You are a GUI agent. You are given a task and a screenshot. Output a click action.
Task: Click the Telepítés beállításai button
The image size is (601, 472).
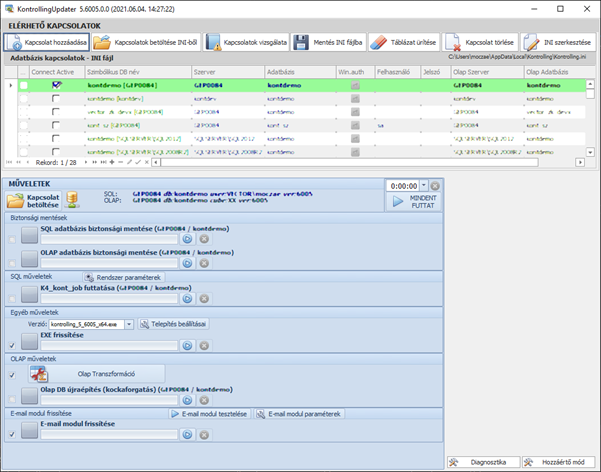pyautogui.click(x=174, y=325)
